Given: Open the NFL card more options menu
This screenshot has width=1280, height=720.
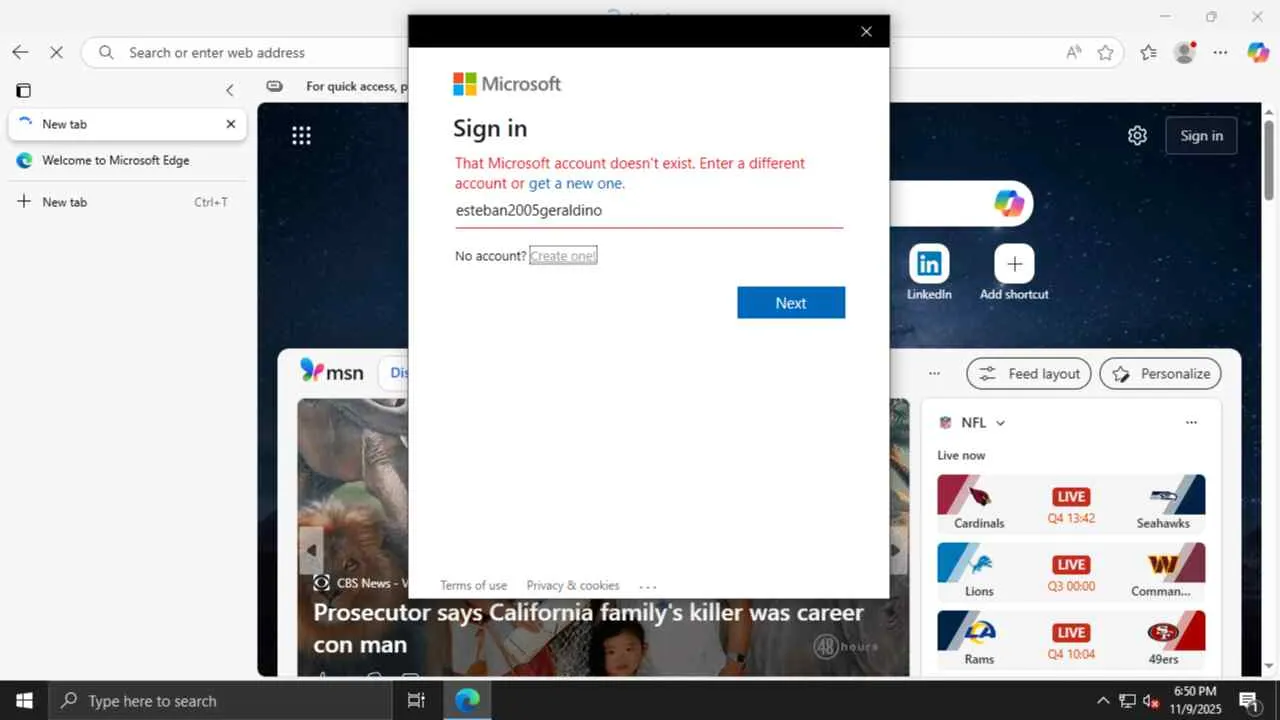Looking at the screenshot, I should coord(1191,423).
